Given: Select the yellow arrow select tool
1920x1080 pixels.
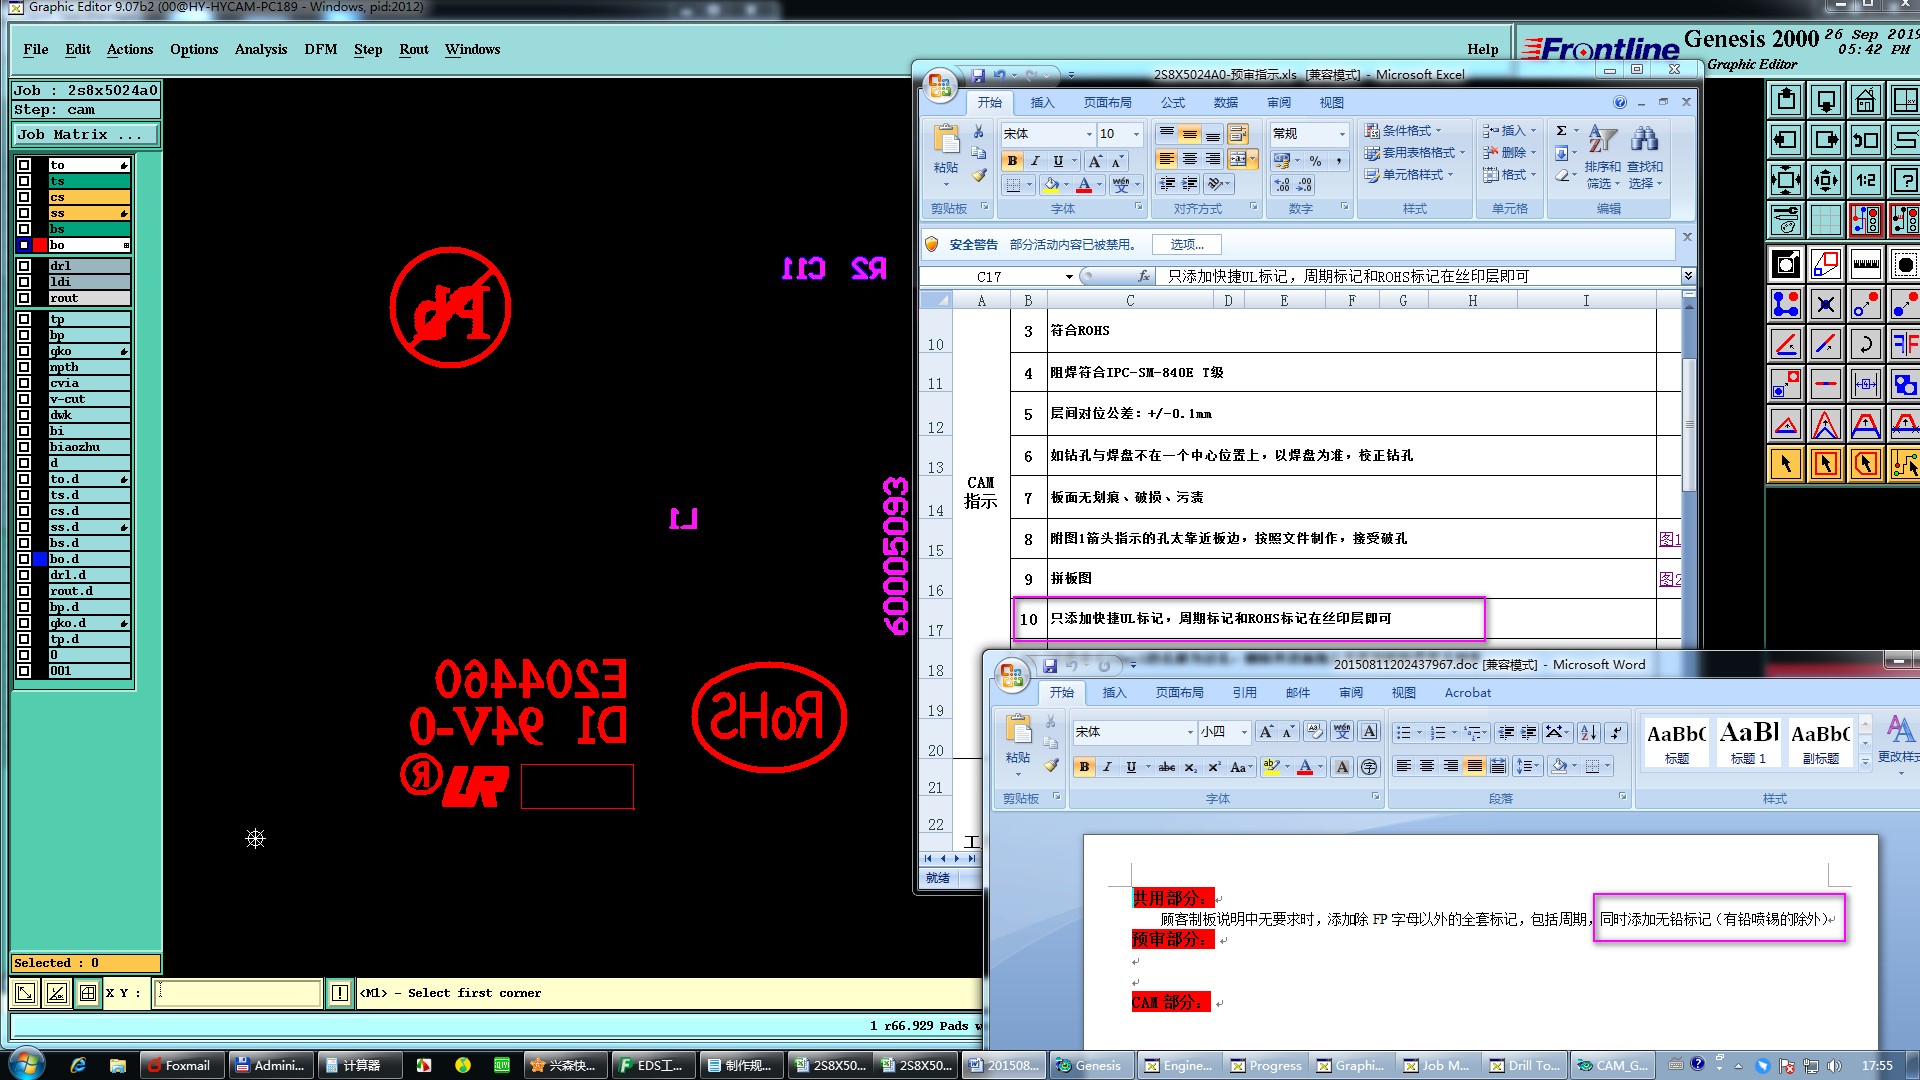Looking at the screenshot, I should (x=1786, y=464).
